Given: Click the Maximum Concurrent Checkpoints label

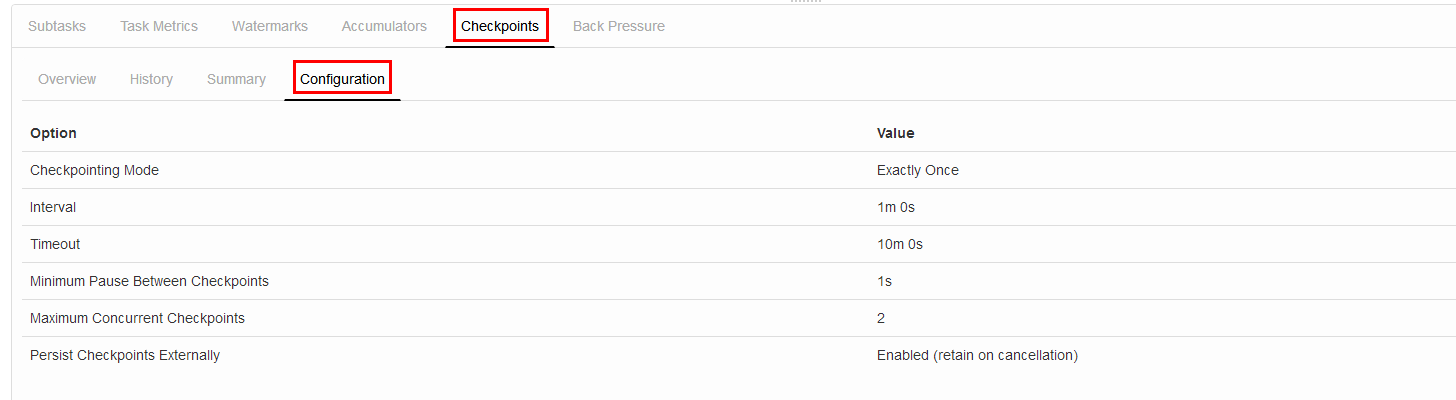Looking at the screenshot, I should 137,318.
